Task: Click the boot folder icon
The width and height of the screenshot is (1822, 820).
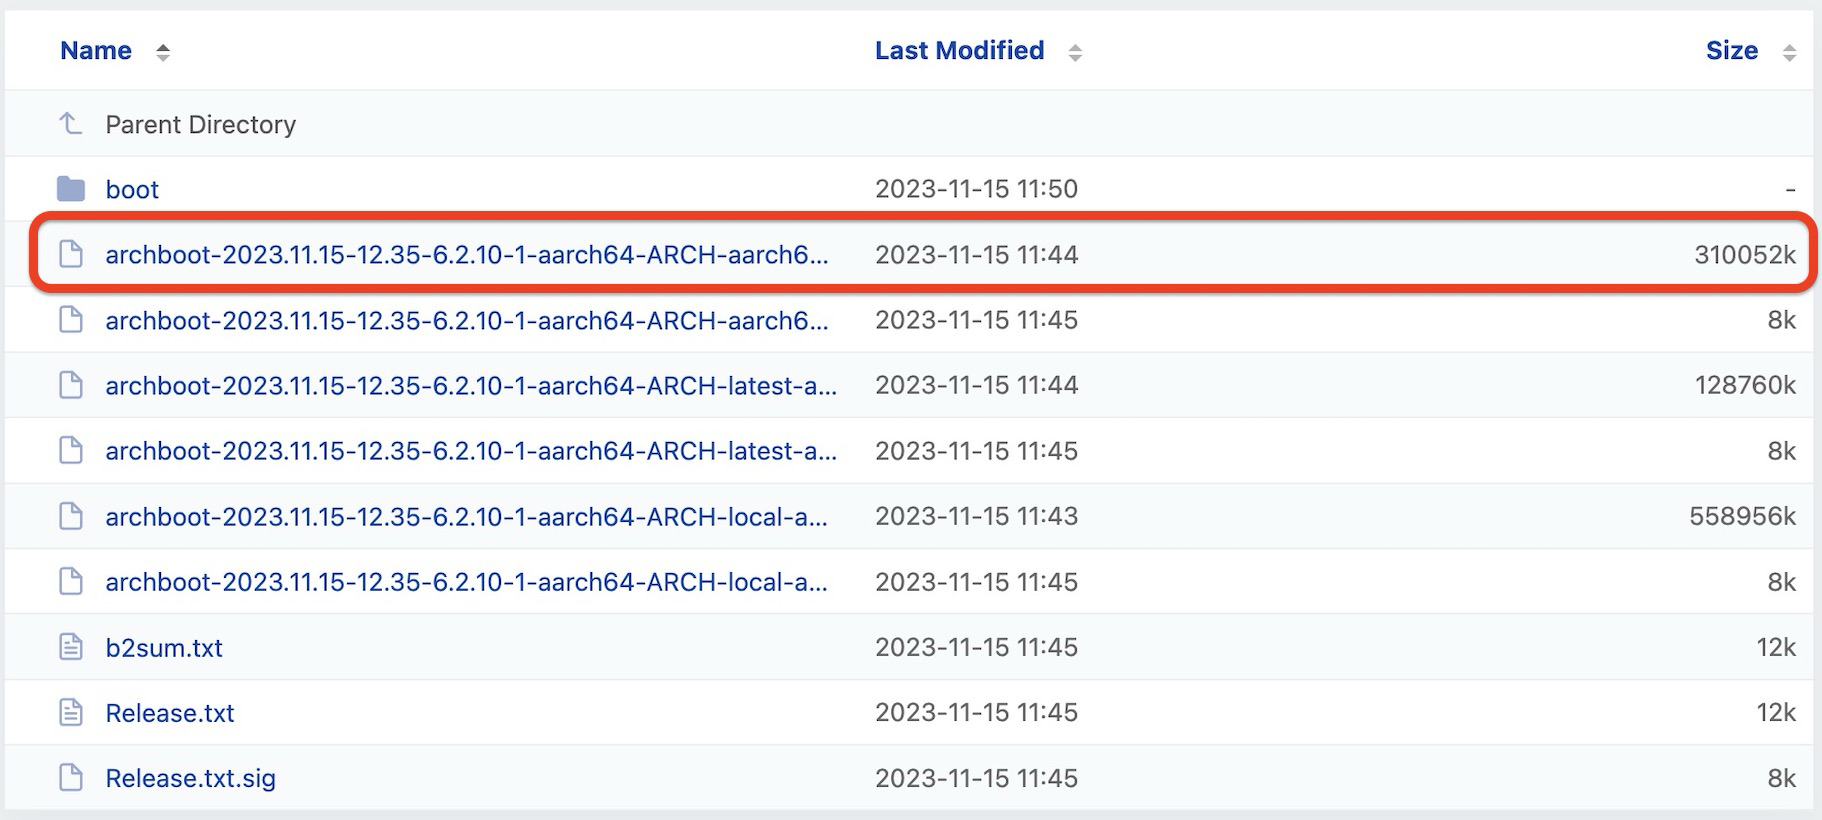Action: click(x=70, y=189)
